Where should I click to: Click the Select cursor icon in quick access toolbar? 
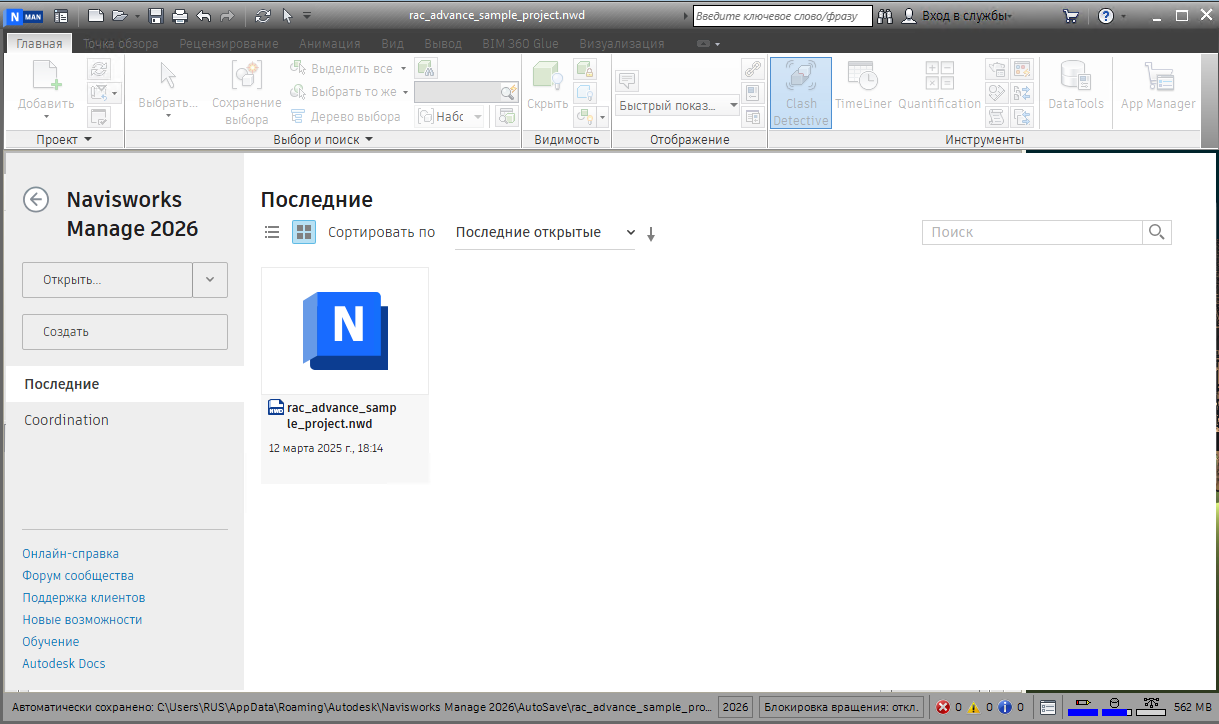287,16
